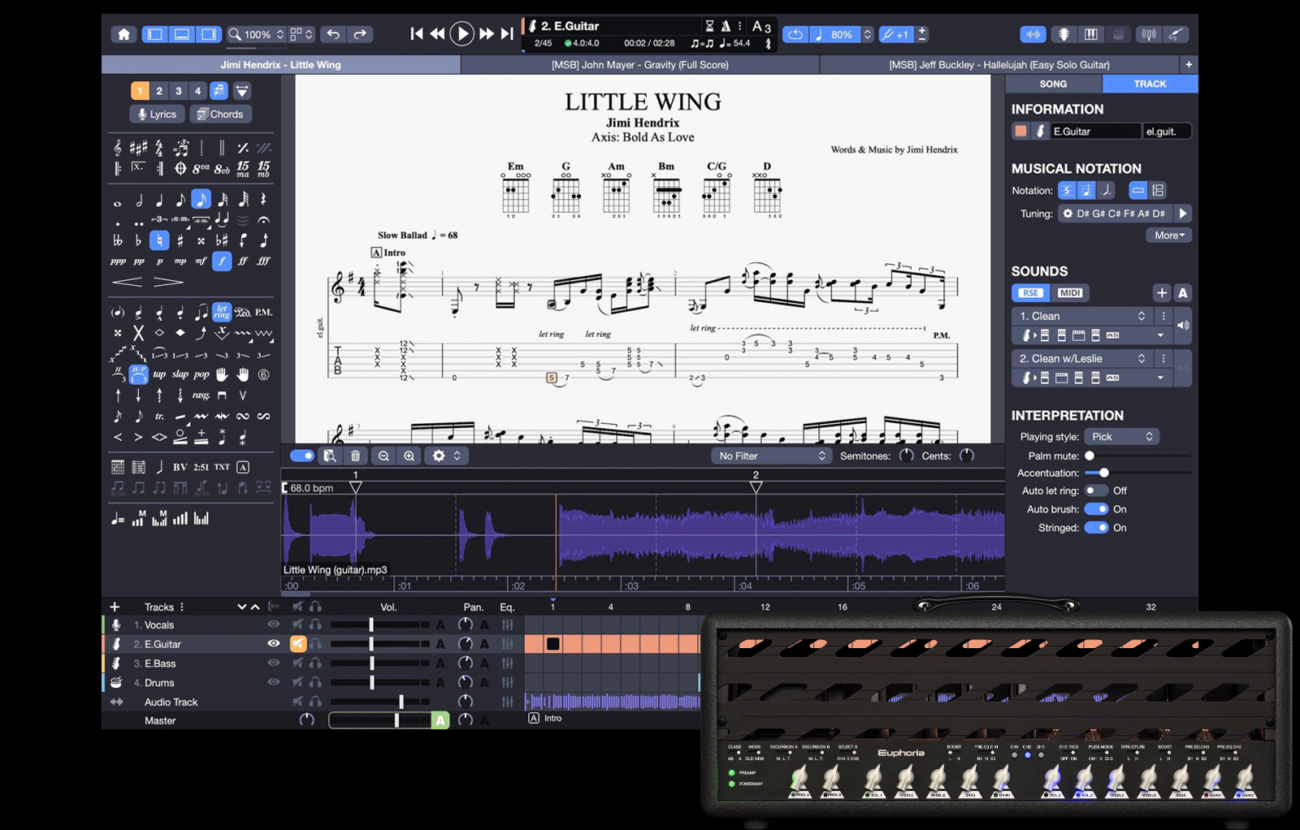Viewport: 1300px width, 830px height.
Task: Click the audio track trash icon
Action: [355, 456]
